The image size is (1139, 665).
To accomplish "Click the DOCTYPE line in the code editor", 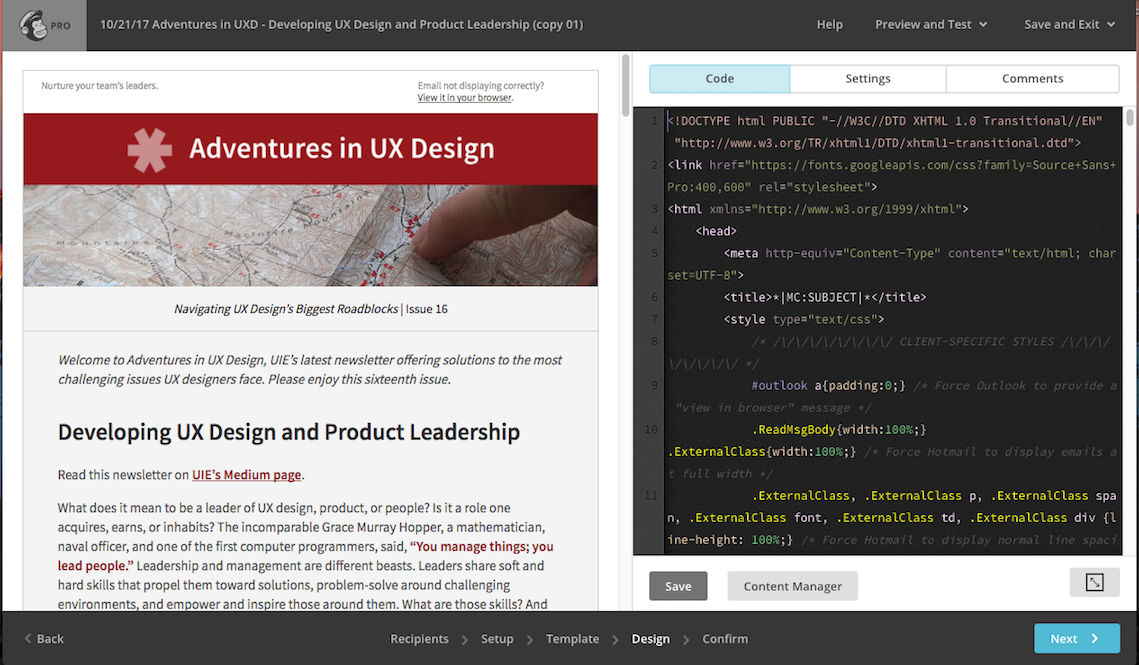I will 885,132.
